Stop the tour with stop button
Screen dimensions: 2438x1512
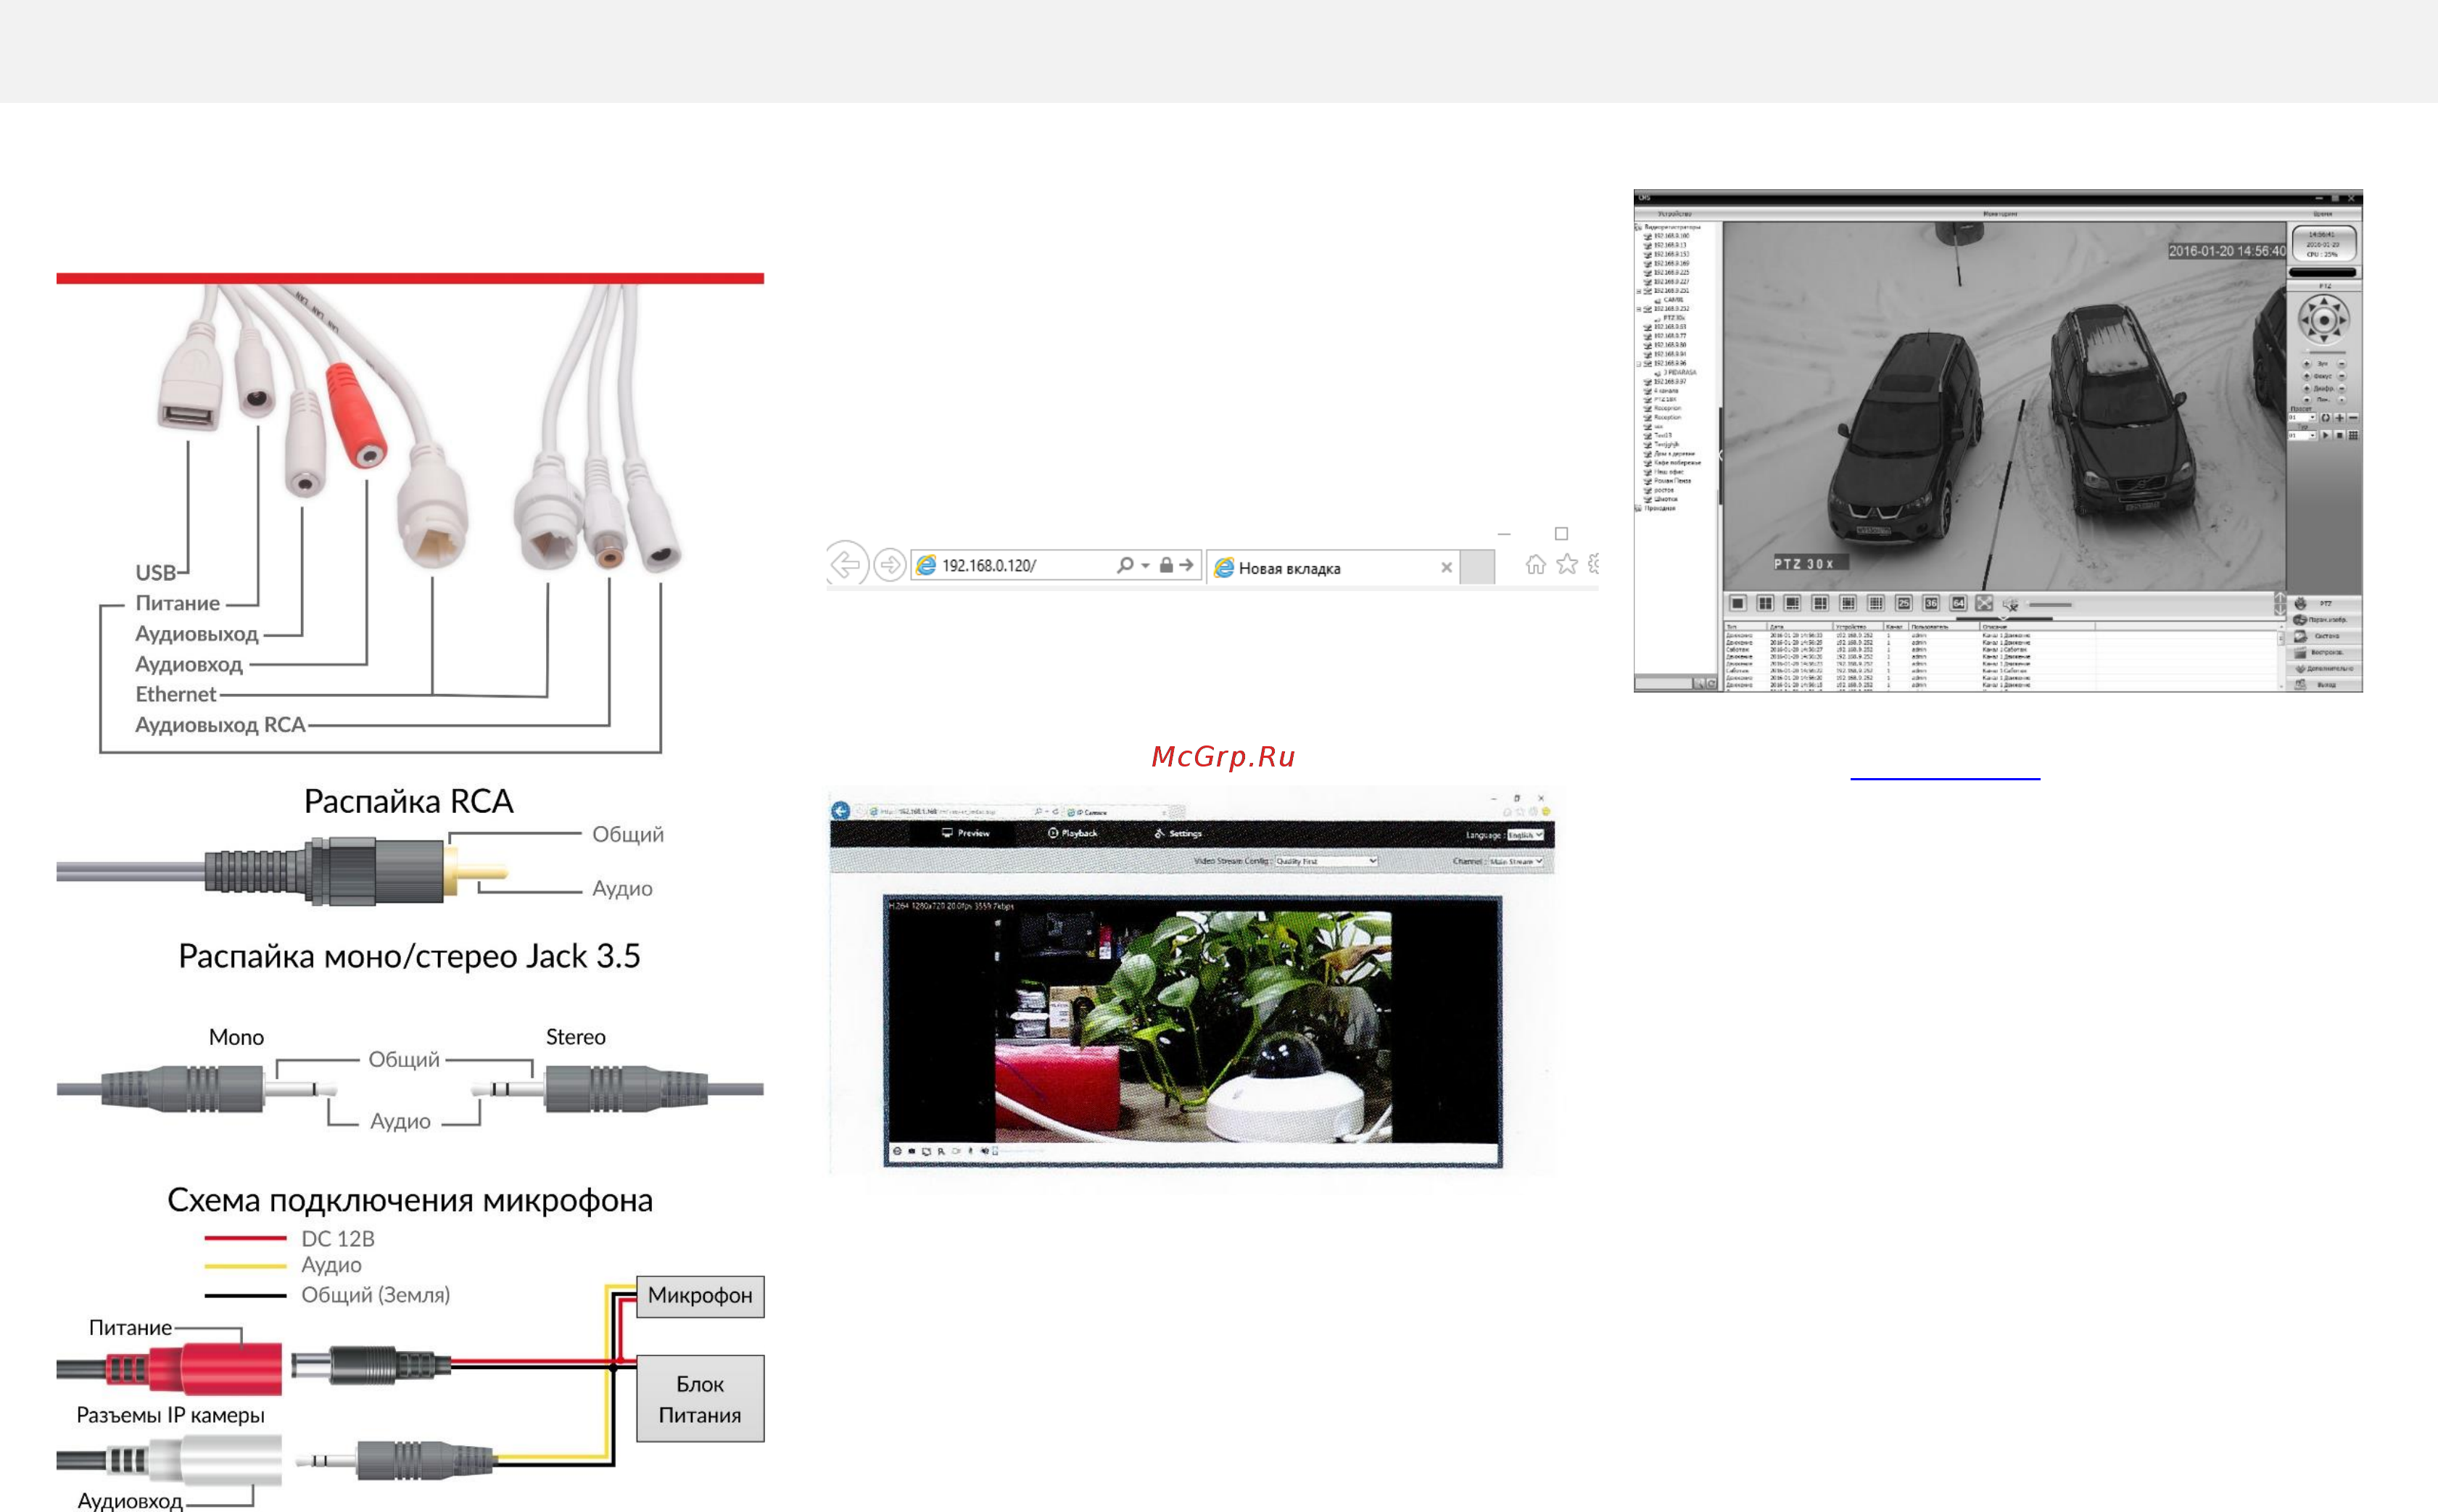pos(2340,436)
